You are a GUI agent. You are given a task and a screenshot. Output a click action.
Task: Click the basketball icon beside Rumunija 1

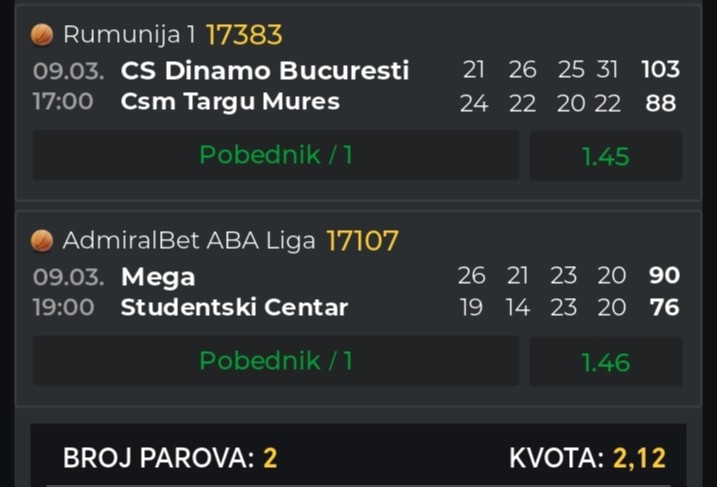(x=42, y=36)
